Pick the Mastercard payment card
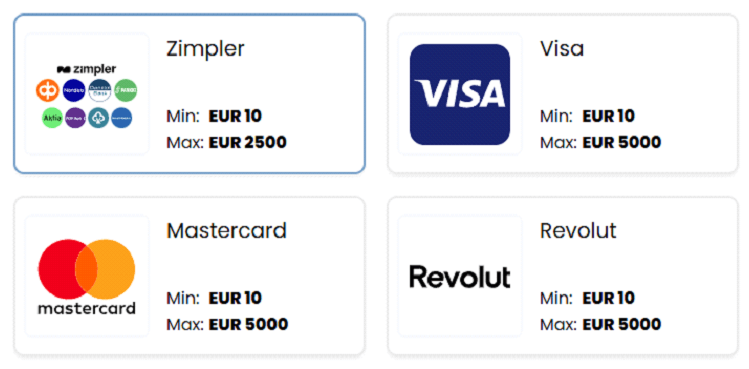The height and width of the screenshot is (369, 749). click(x=190, y=276)
